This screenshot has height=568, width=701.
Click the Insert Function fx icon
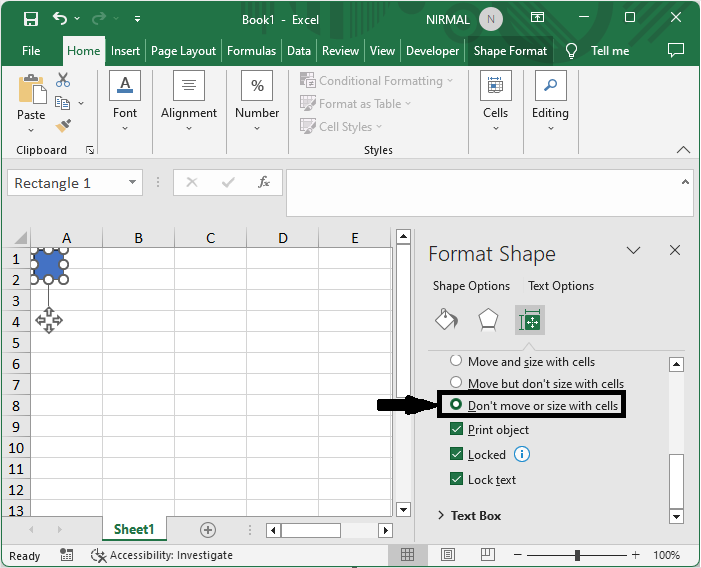(264, 183)
